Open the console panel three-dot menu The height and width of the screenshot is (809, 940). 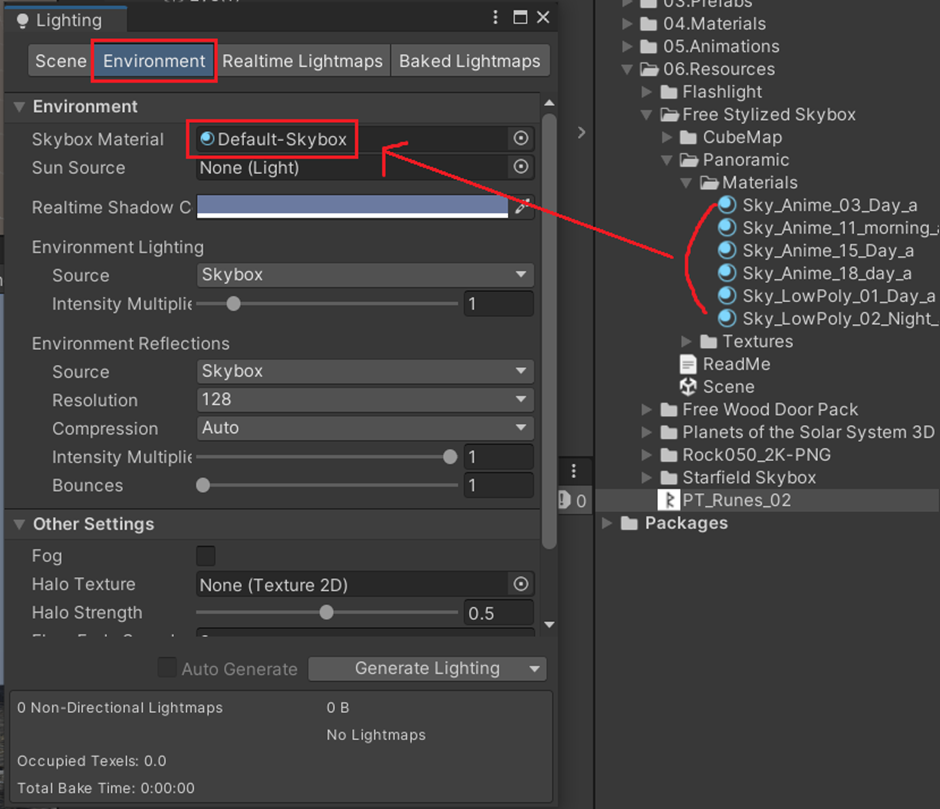pos(574,471)
